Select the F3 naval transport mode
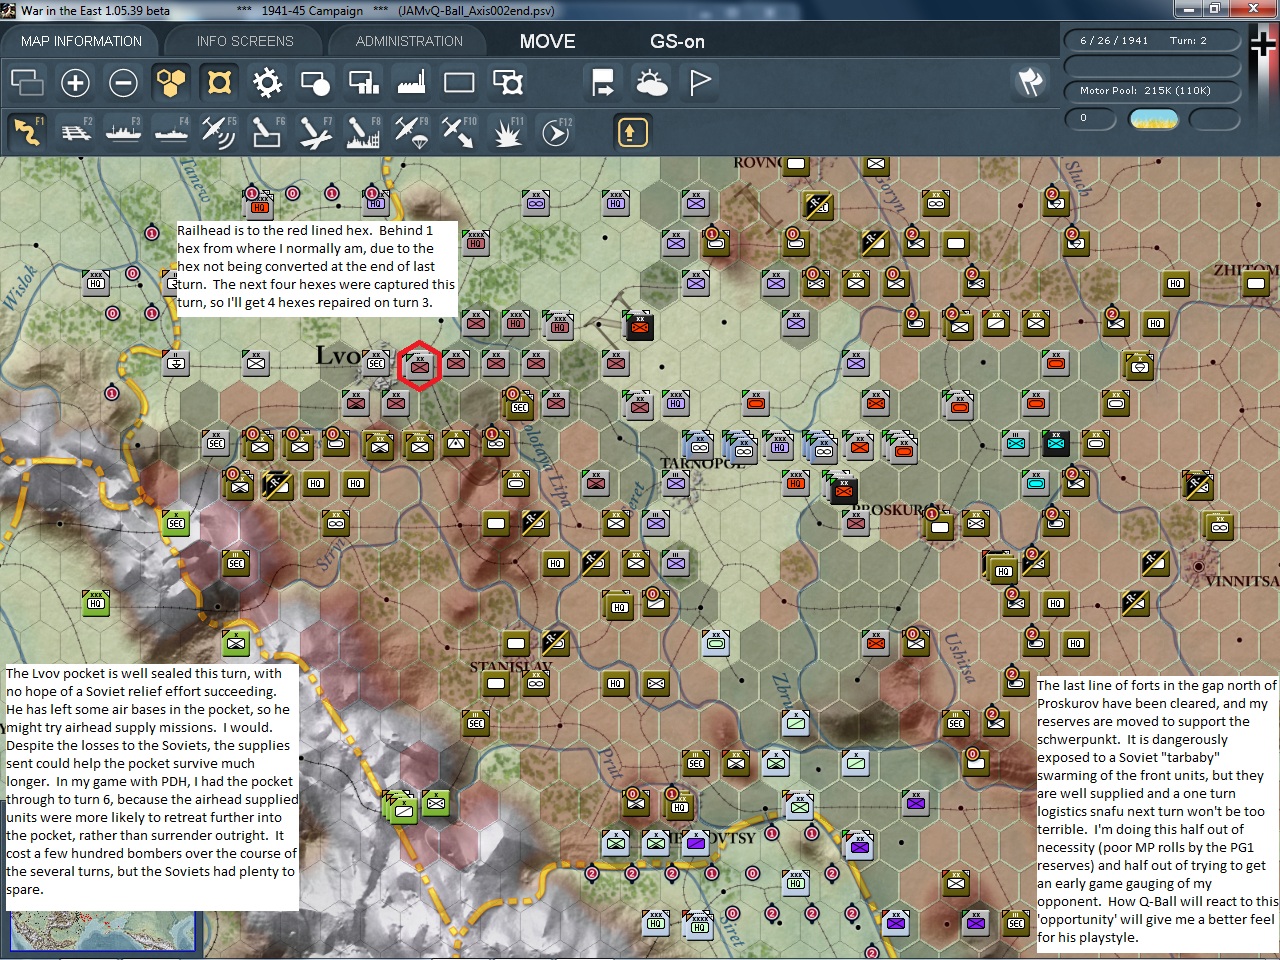Screen dimensions: 1280x960 coord(123,132)
